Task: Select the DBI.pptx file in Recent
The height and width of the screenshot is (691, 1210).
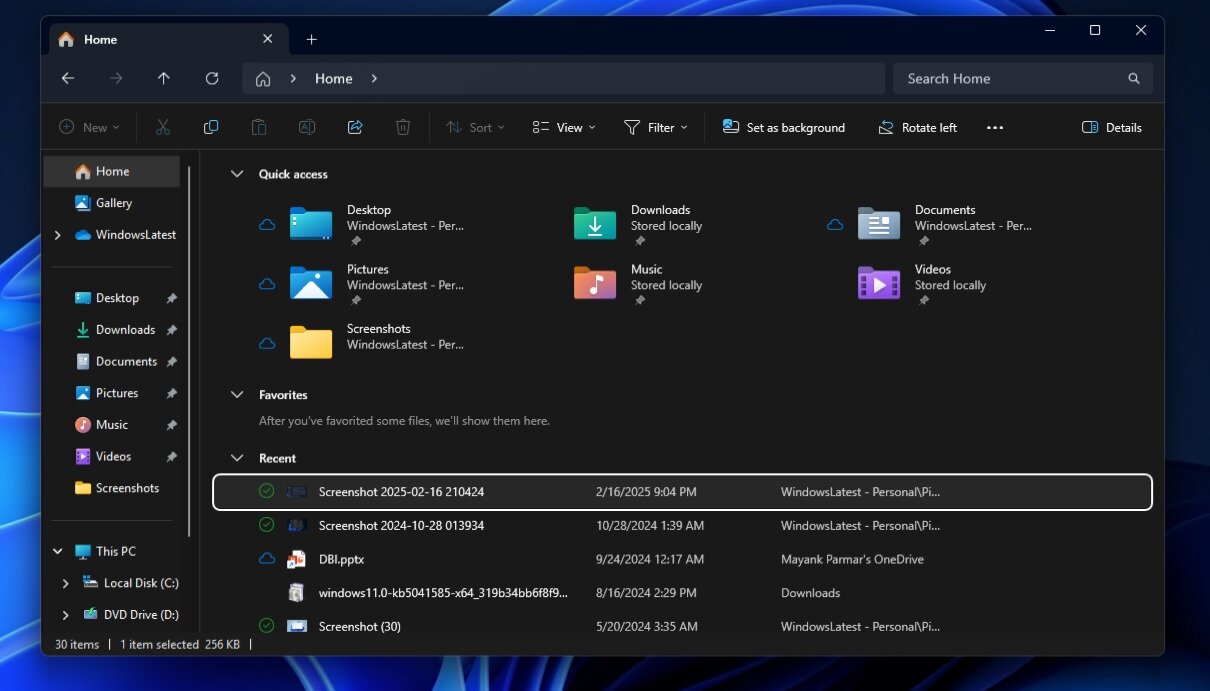Action: 341,559
